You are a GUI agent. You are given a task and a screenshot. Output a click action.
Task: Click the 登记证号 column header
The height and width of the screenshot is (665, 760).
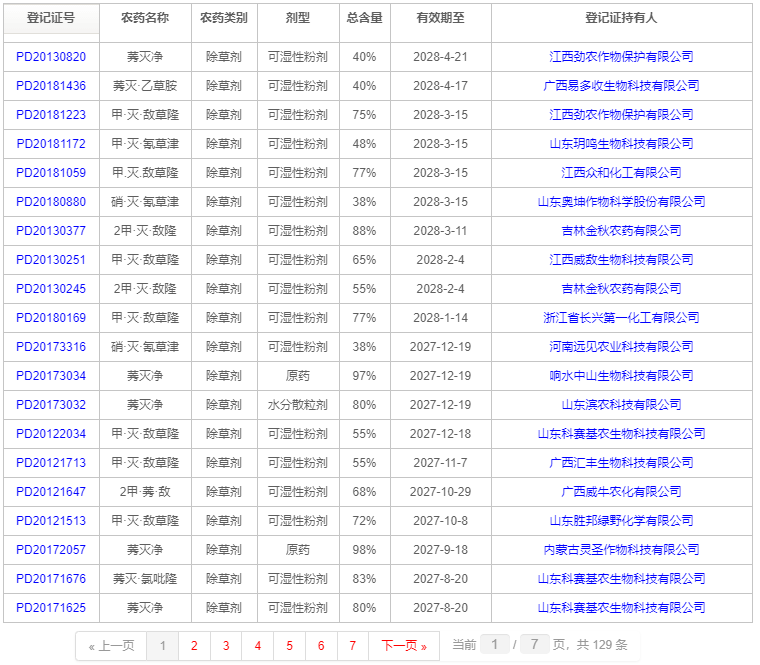pyautogui.click(x=51, y=18)
